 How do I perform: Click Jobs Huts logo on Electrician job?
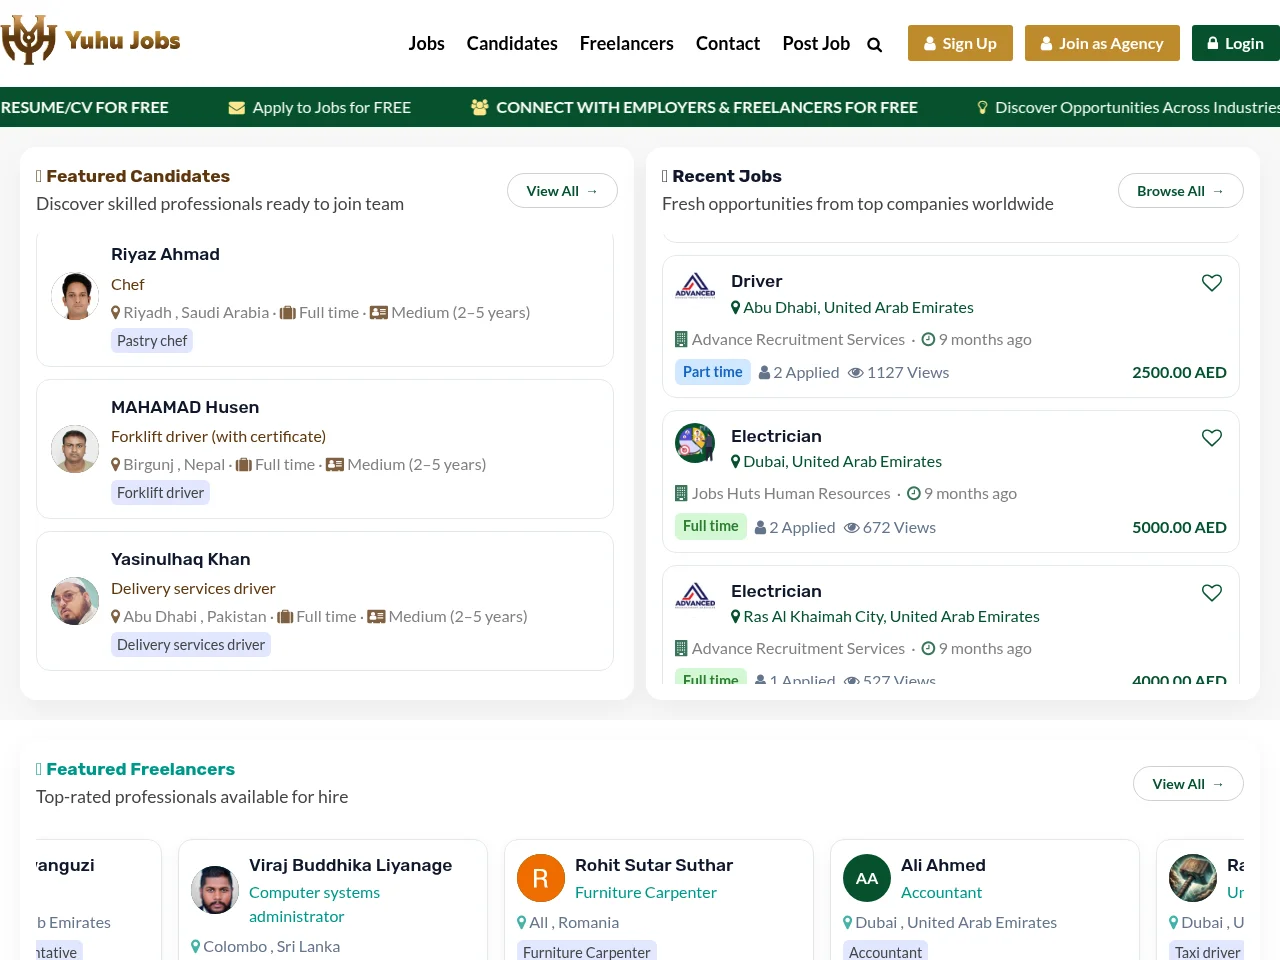(695, 443)
